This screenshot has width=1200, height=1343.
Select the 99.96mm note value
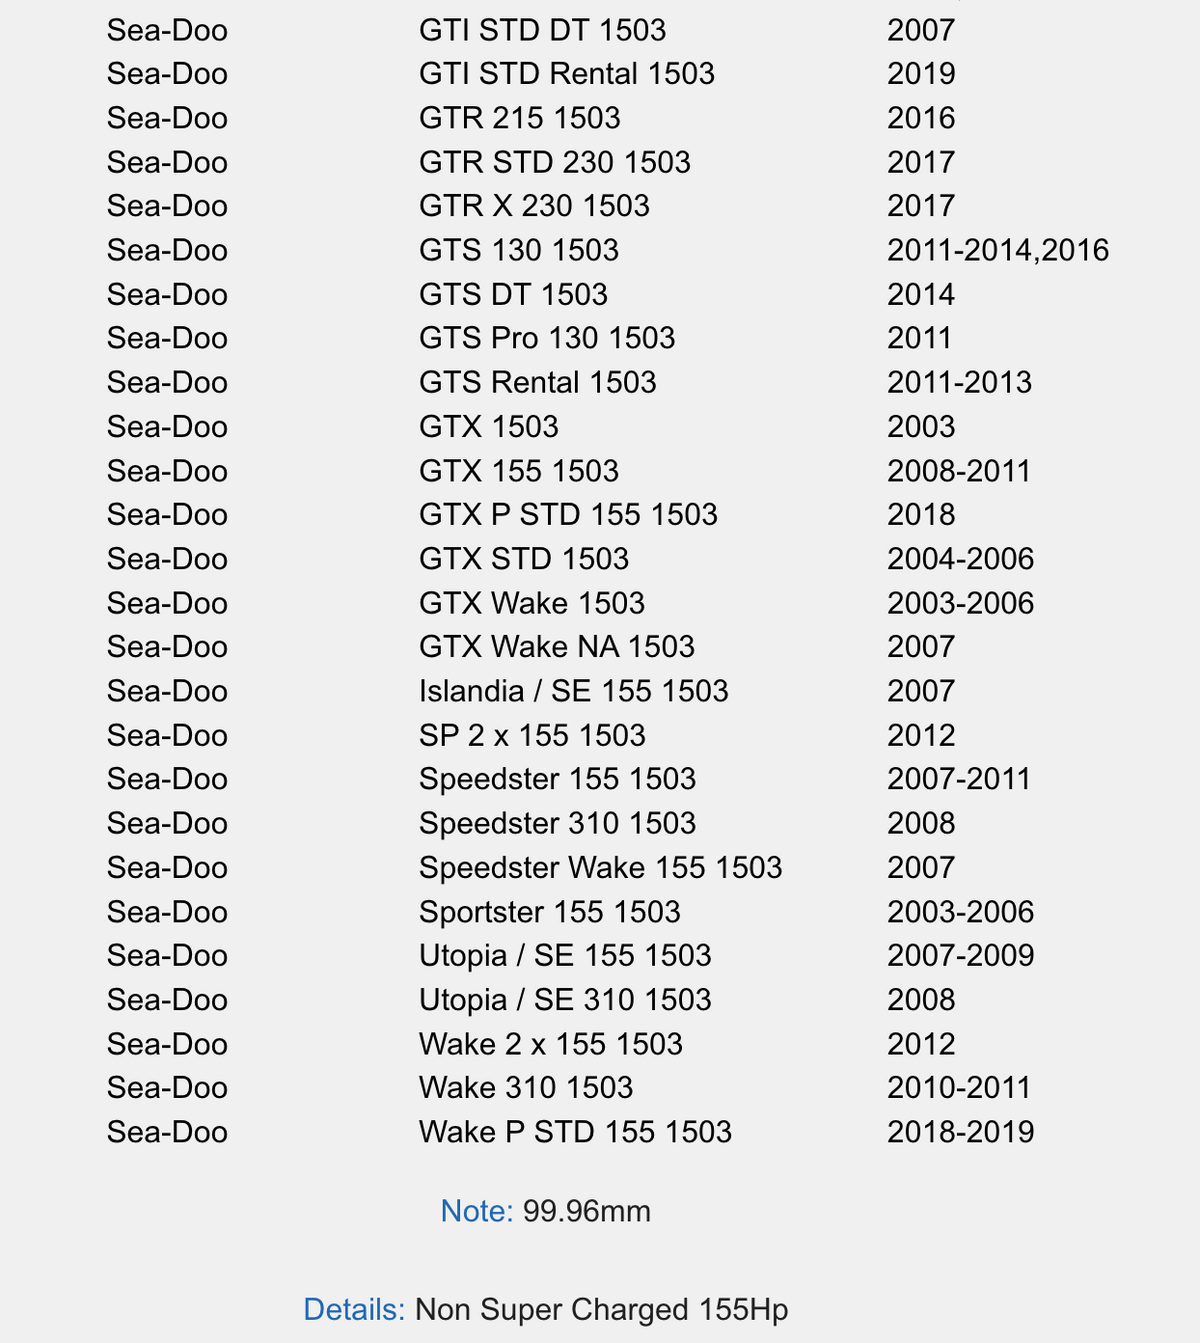coord(586,1211)
